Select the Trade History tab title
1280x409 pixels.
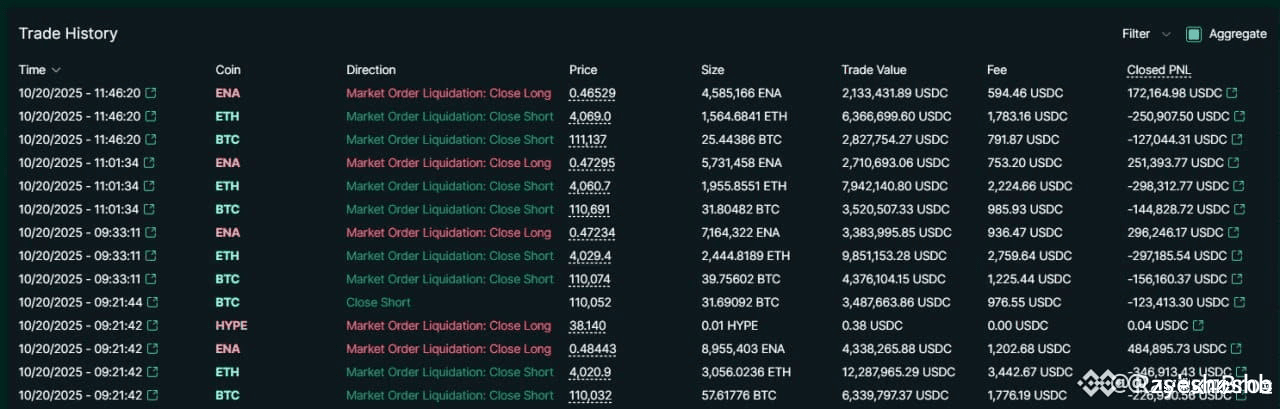click(x=68, y=34)
